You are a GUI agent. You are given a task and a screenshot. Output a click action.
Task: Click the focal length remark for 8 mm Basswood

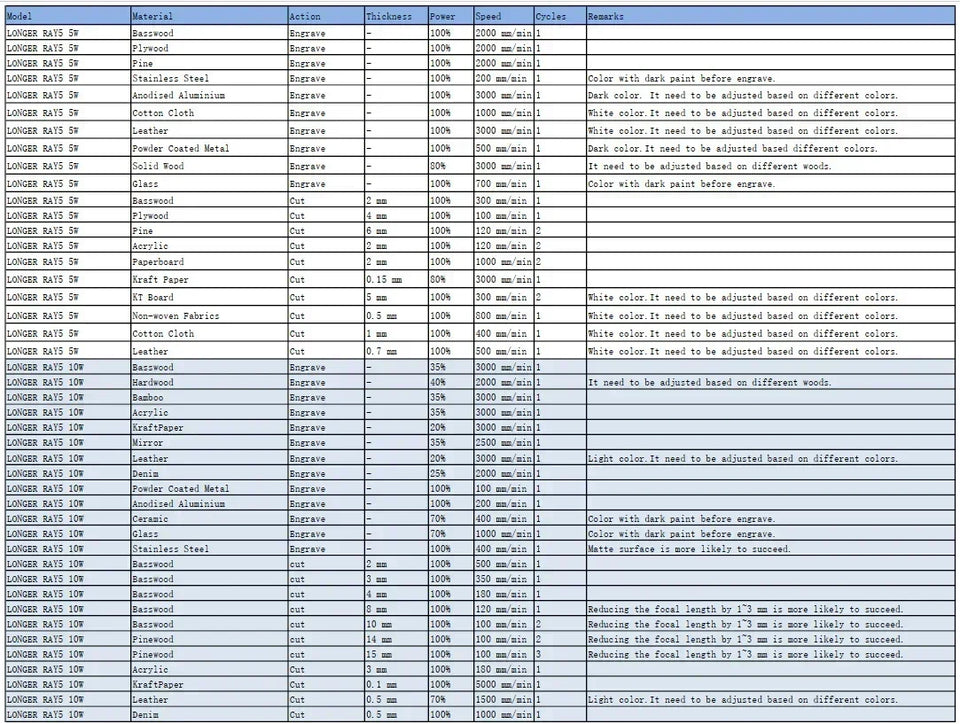746,609
